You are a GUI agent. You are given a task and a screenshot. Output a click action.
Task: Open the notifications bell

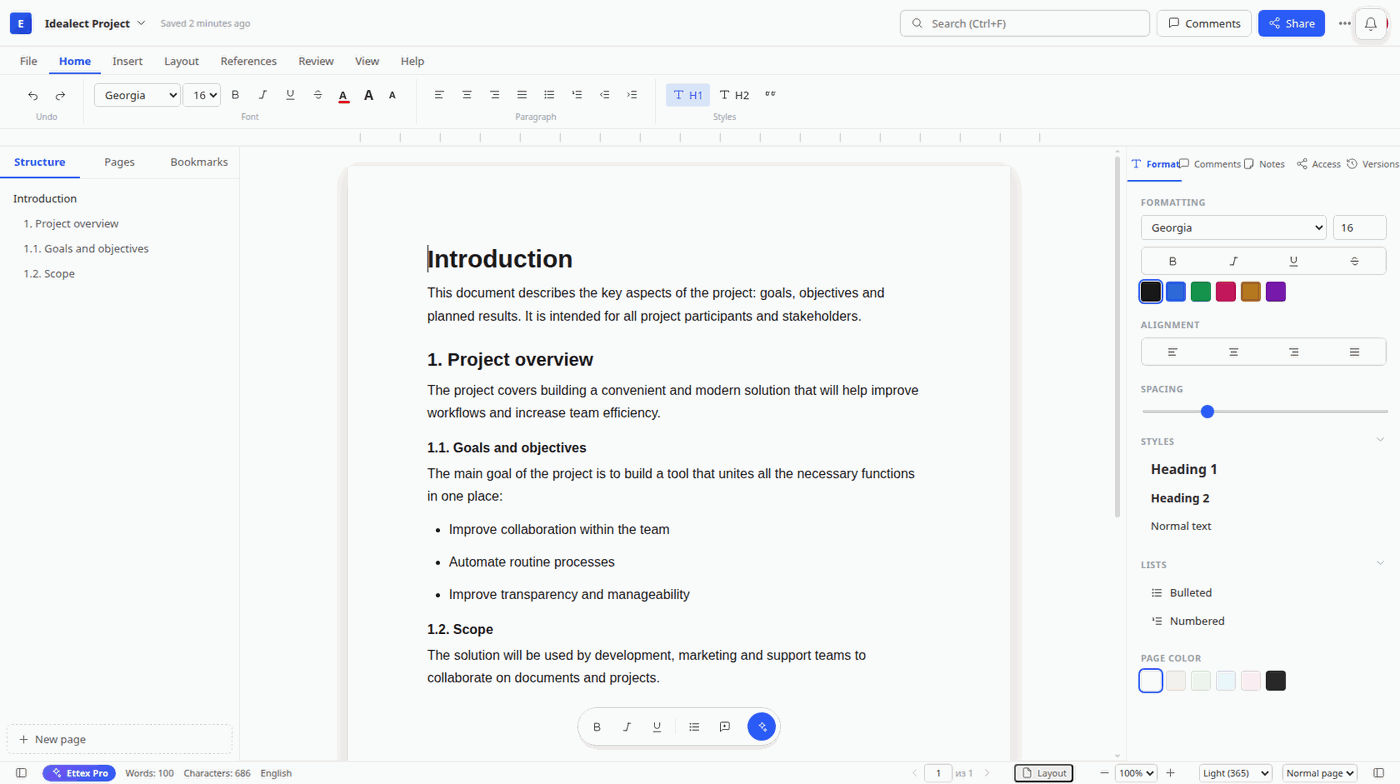[x=1371, y=24]
